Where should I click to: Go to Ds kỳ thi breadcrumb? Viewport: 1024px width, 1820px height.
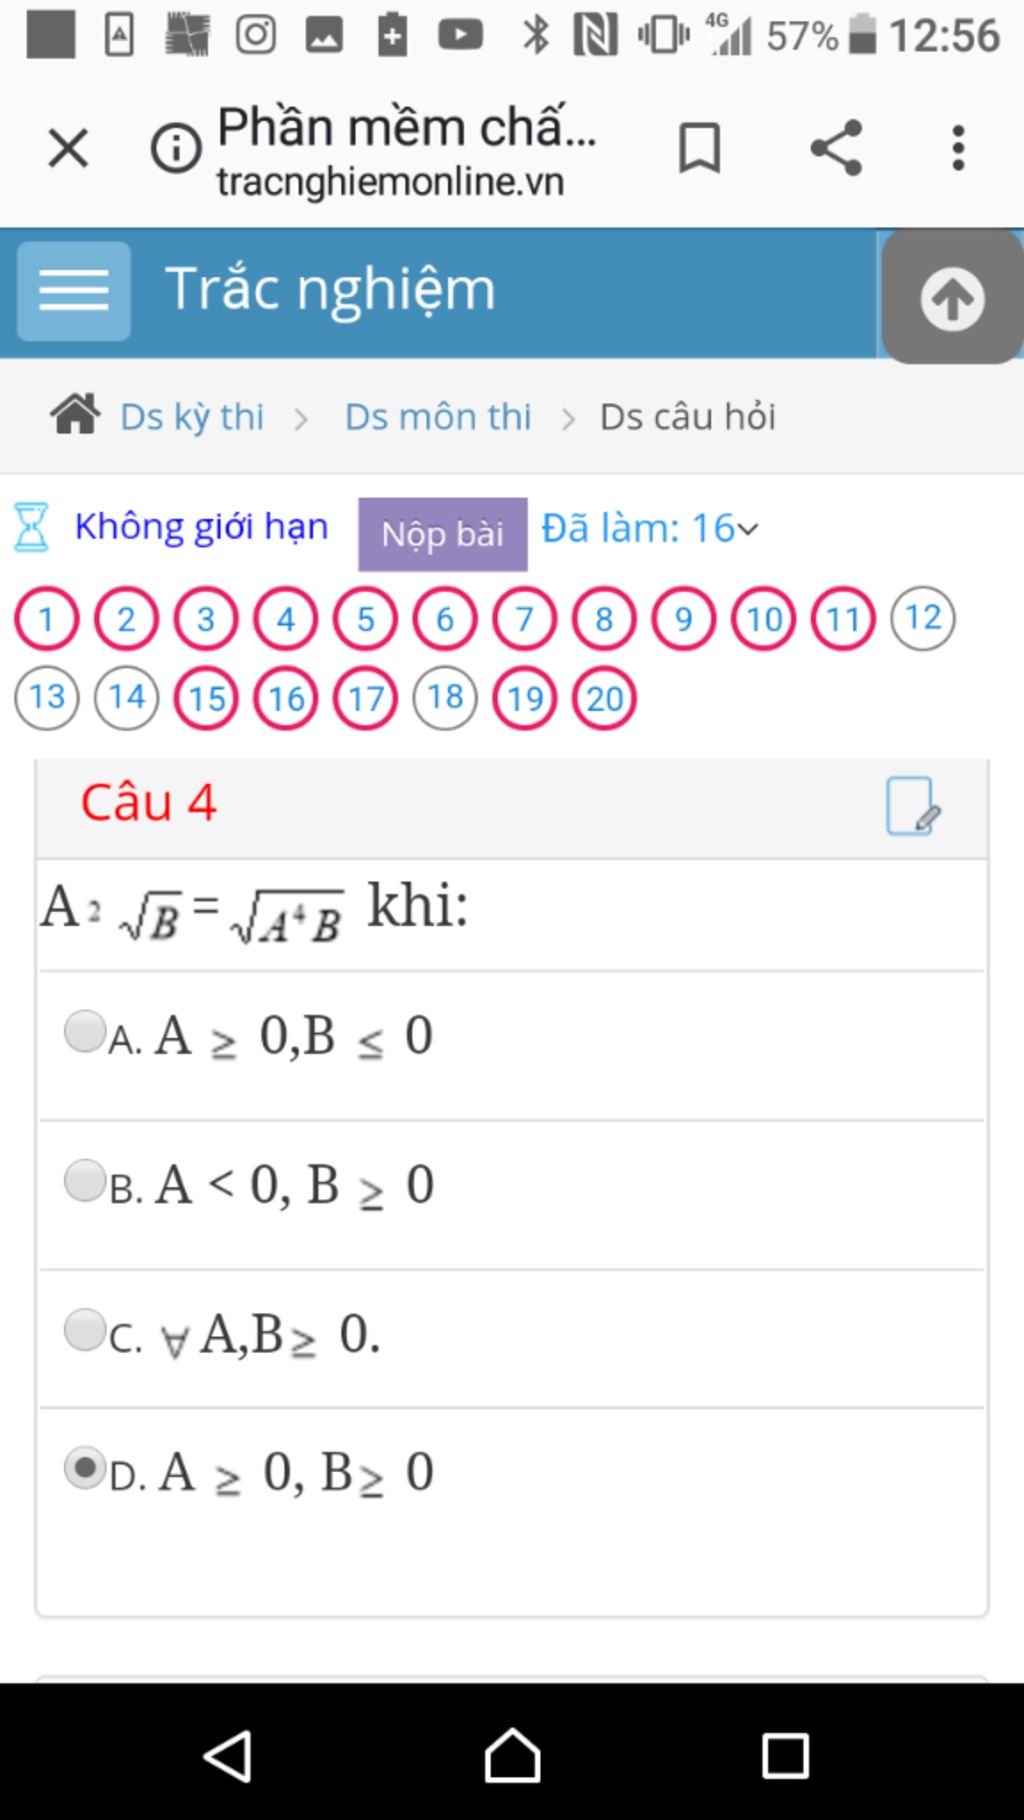pos(192,416)
